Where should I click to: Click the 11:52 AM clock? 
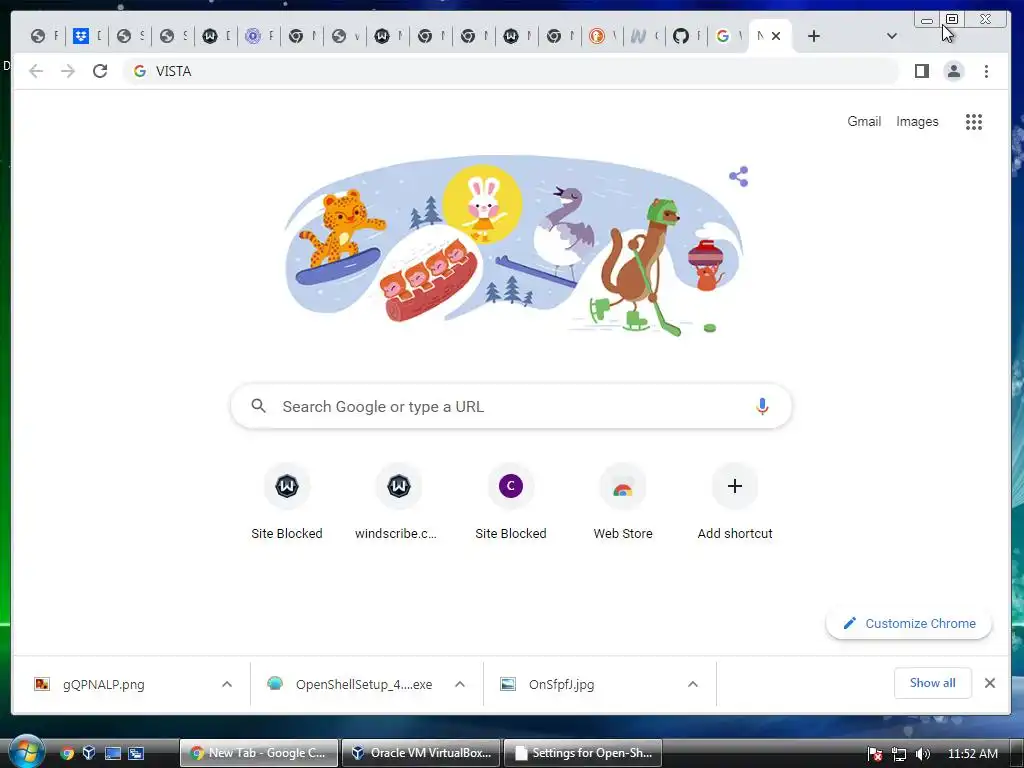click(972, 754)
